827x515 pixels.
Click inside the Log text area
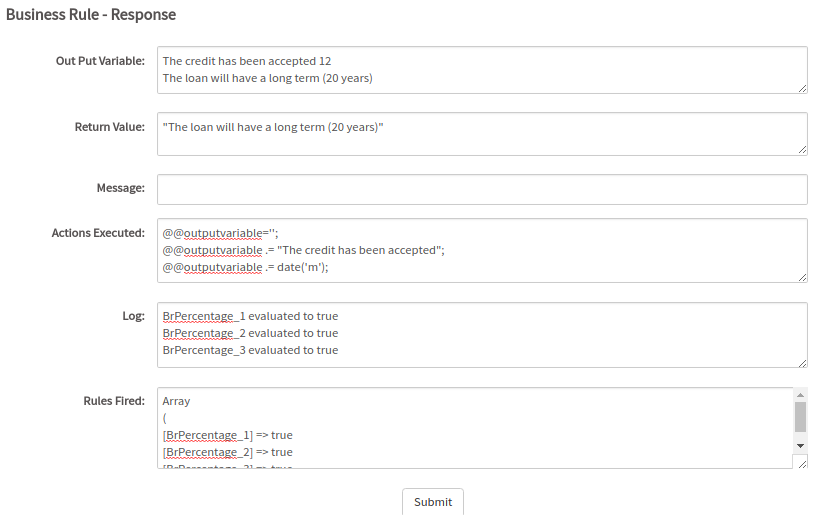tap(480, 335)
